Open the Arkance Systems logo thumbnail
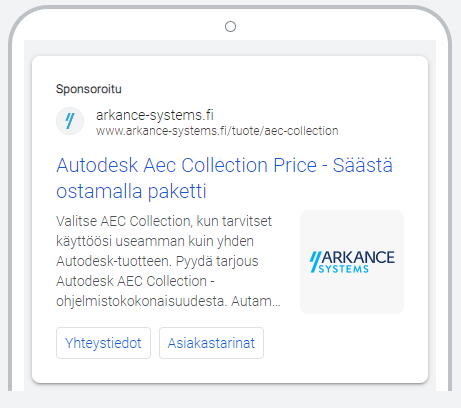Image resolution: width=461 pixels, height=408 pixels. tap(352, 262)
